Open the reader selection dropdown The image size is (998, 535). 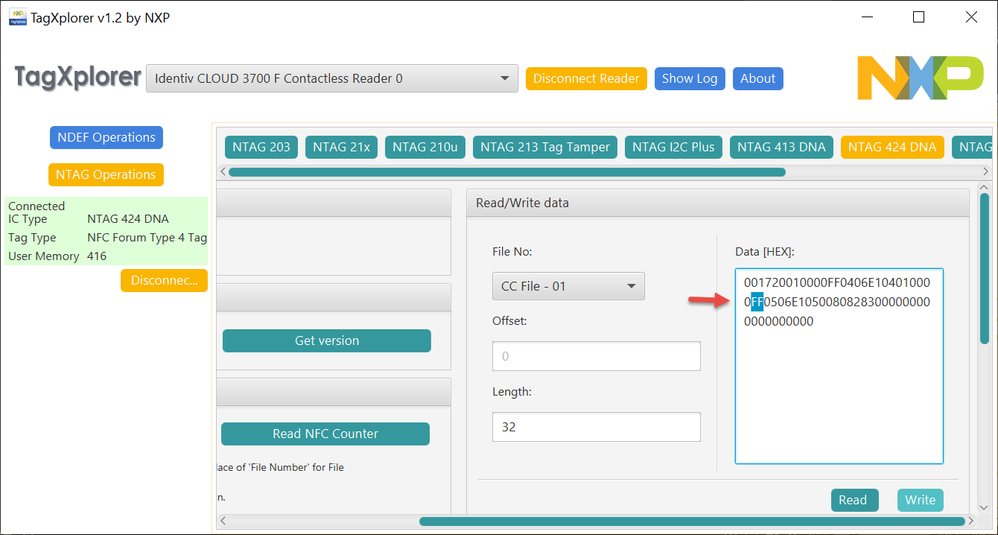(332, 78)
